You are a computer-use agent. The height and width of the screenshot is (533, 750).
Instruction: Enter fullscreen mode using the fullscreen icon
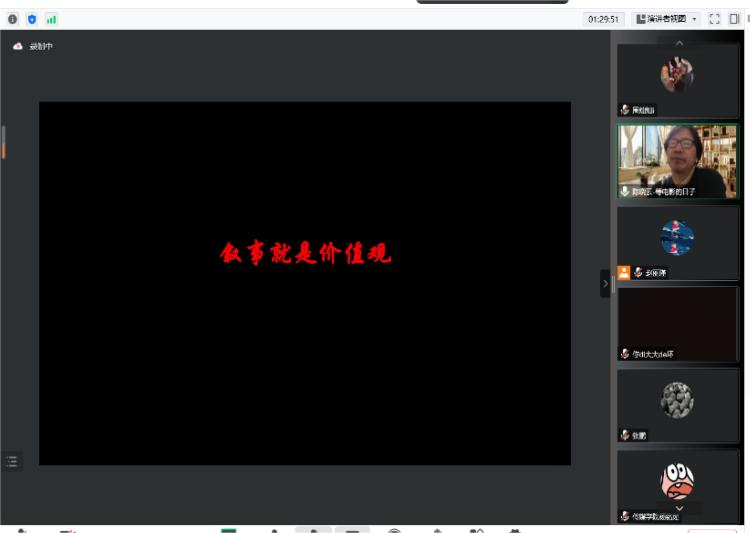tap(714, 19)
